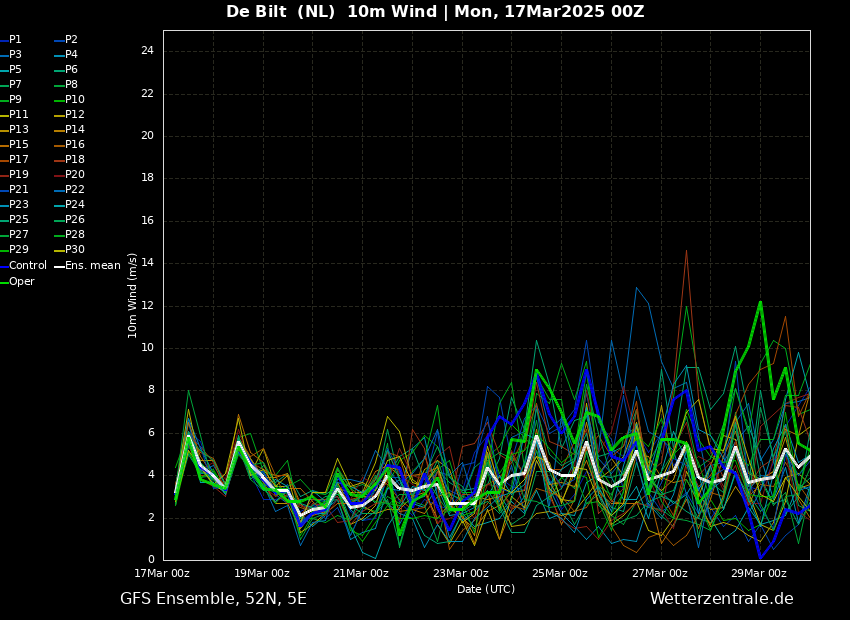
Task: Click the Wetterzentrale.de text
Action: click(721, 599)
